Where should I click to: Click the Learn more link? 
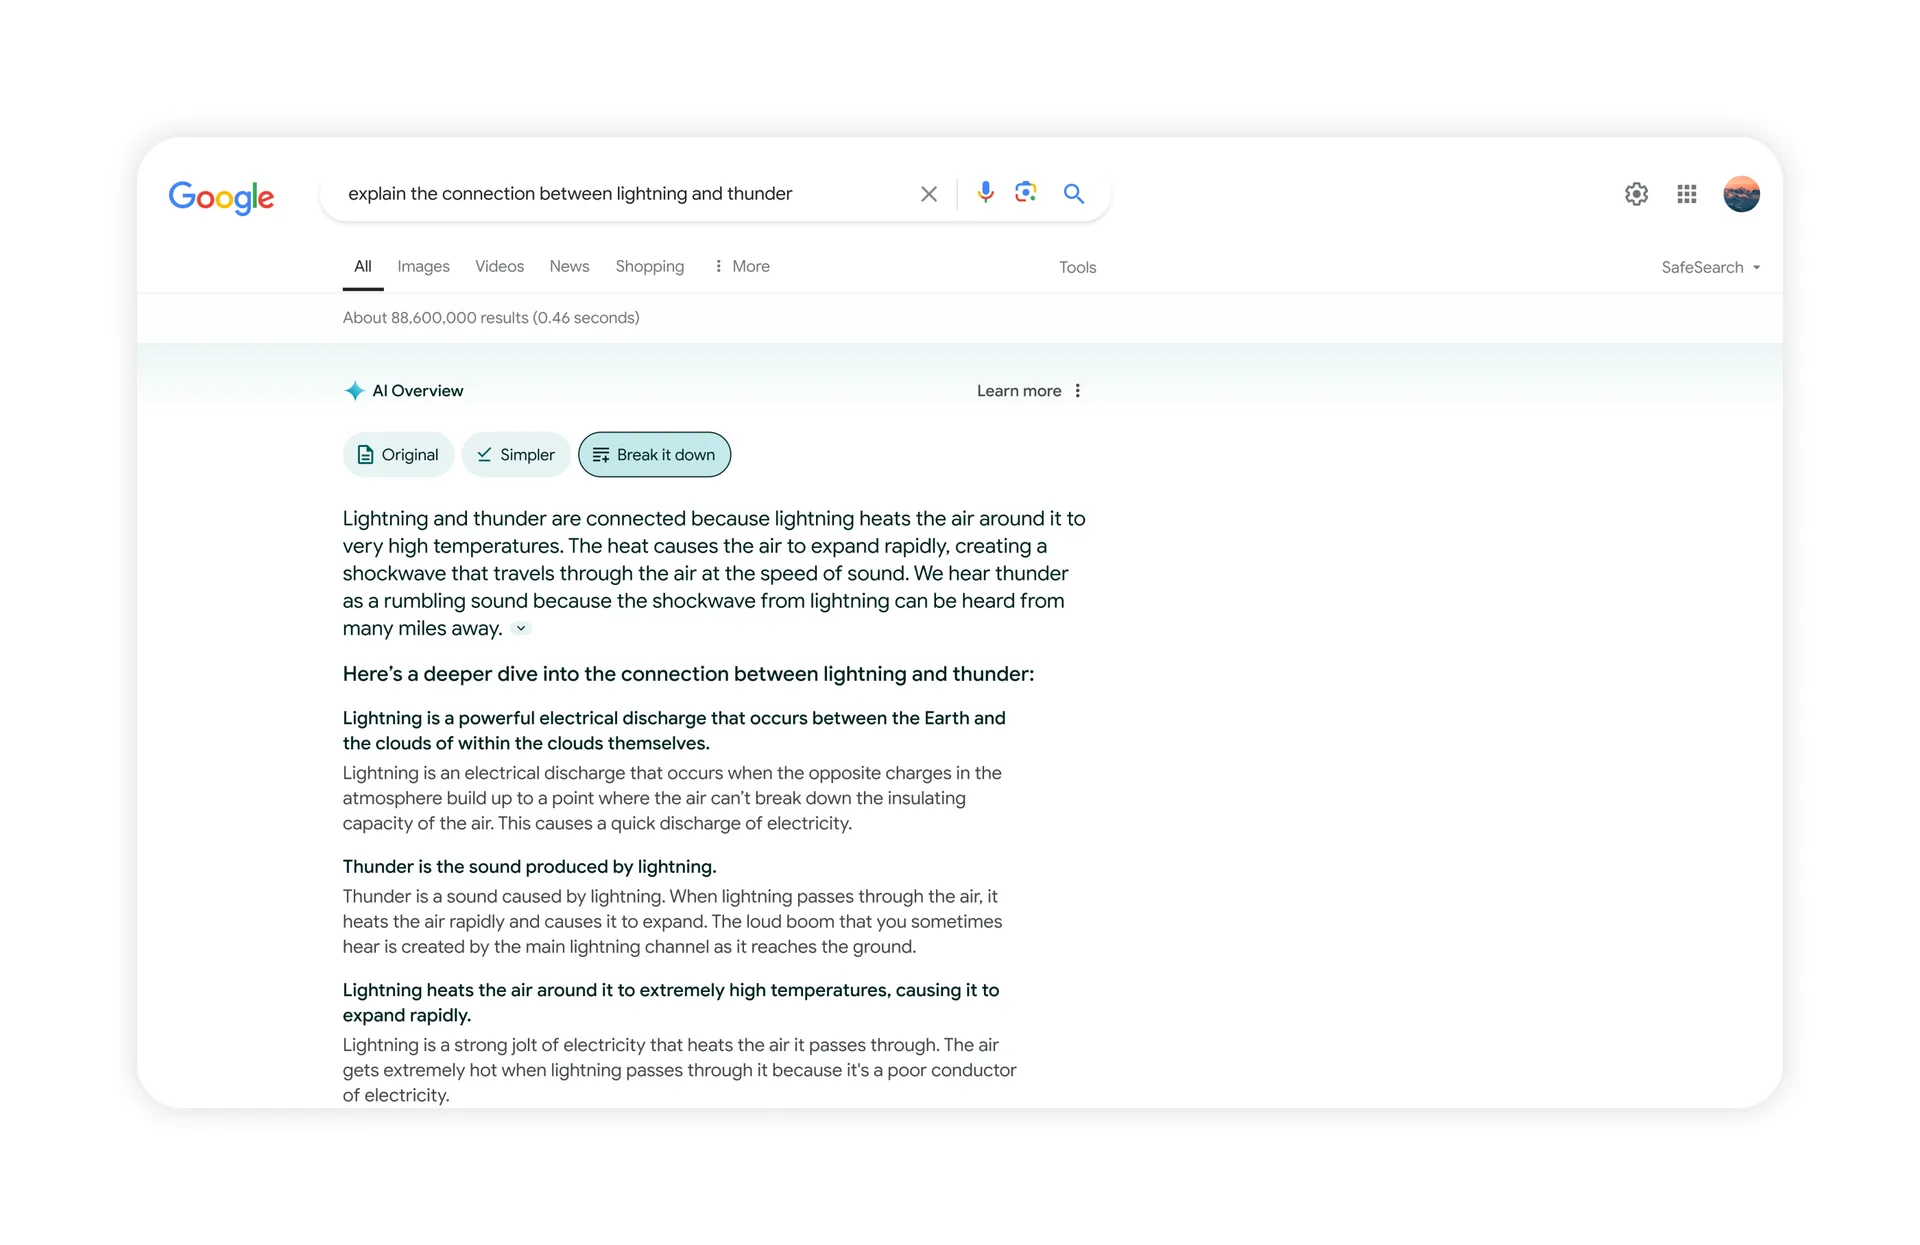(1017, 390)
